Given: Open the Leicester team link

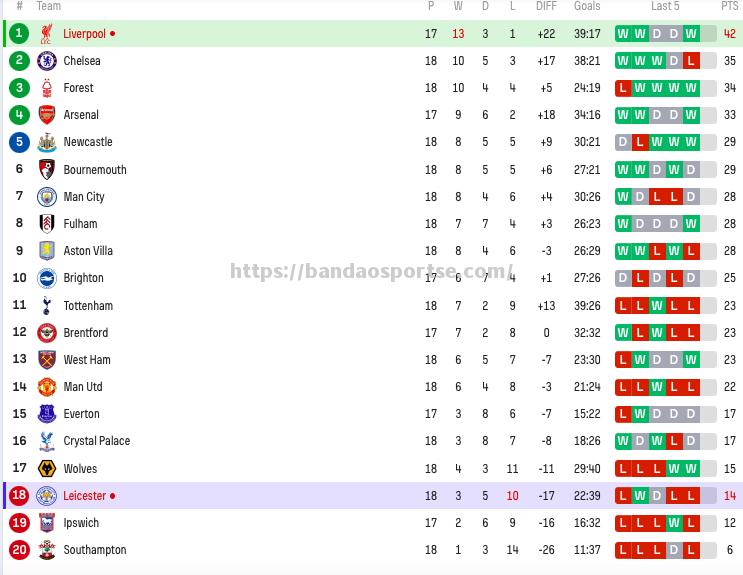Looking at the screenshot, I should pyautogui.click(x=84, y=496).
